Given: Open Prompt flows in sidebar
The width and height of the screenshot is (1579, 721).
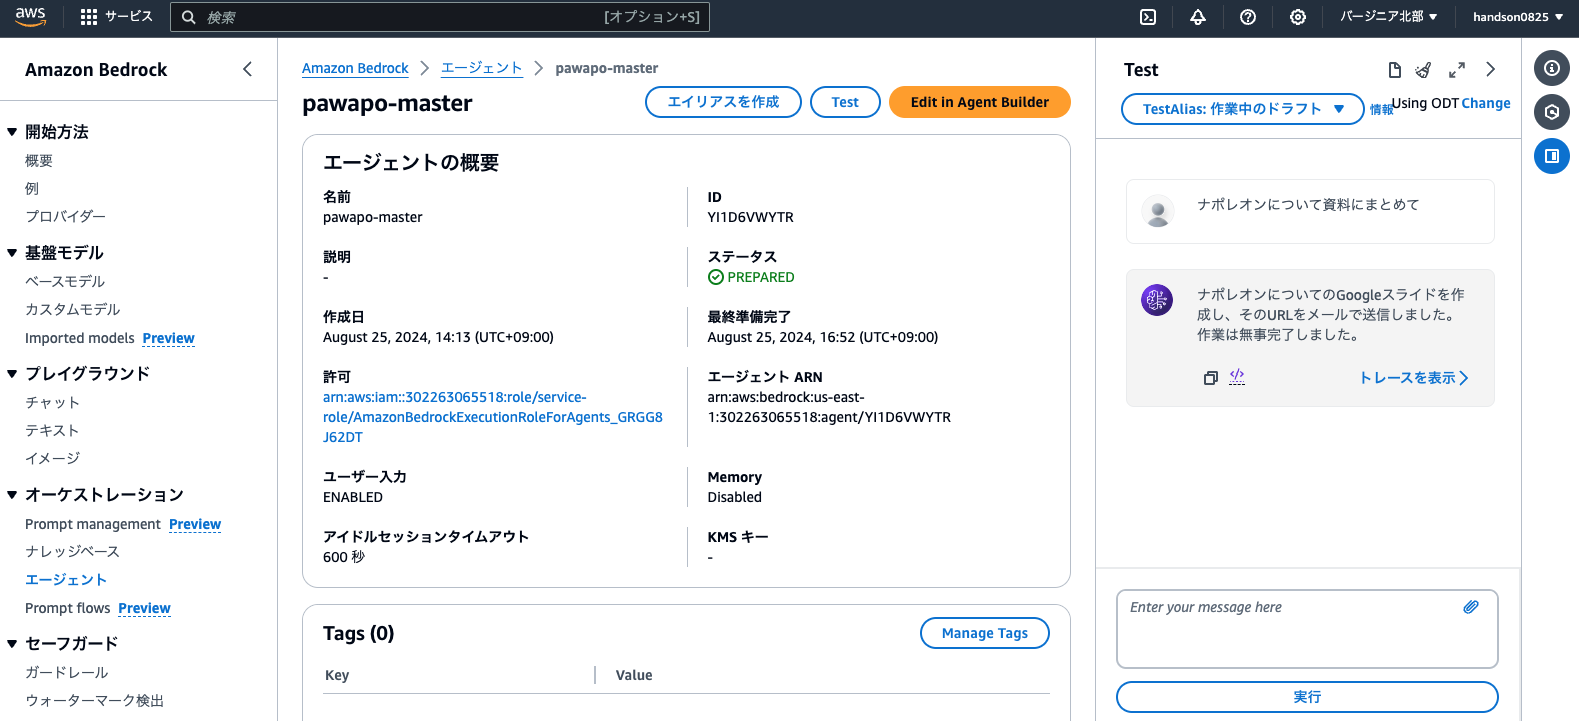Looking at the screenshot, I should click(68, 608).
